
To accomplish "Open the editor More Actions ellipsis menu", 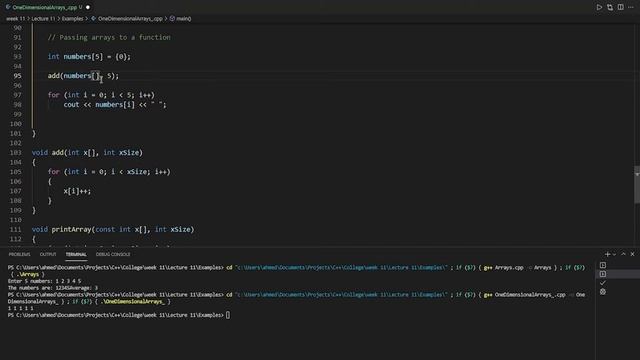I will point(631,7).
